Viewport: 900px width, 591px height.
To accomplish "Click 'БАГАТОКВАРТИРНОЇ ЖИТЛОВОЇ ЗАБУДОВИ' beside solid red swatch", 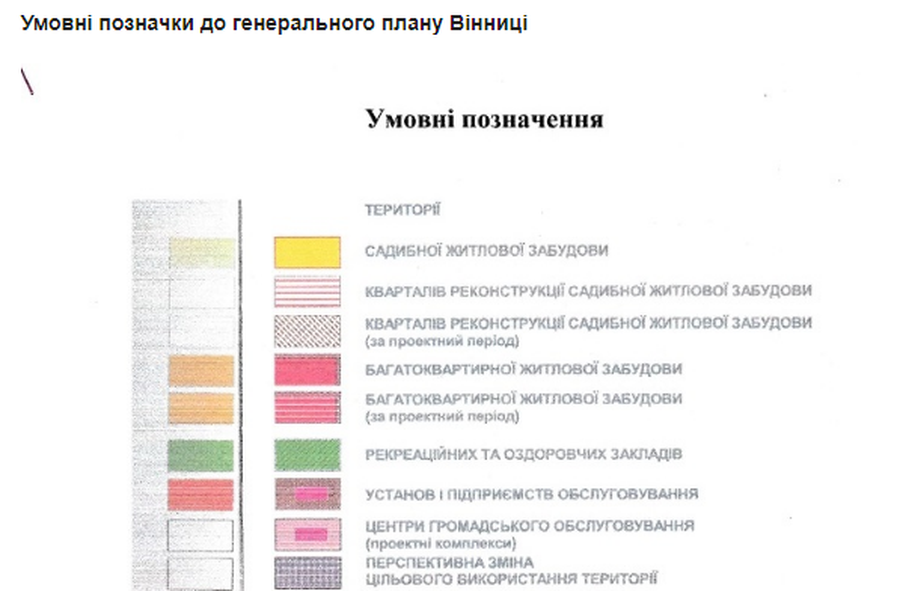I will (523, 369).
